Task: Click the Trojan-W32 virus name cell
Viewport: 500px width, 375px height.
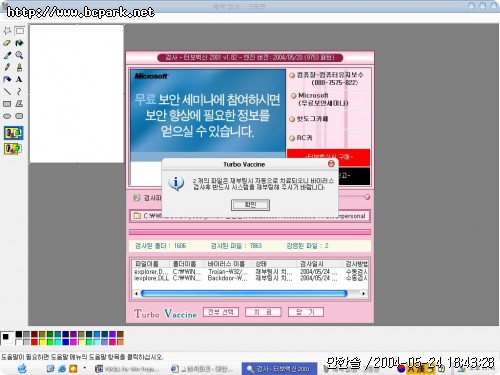Action: [228, 272]
